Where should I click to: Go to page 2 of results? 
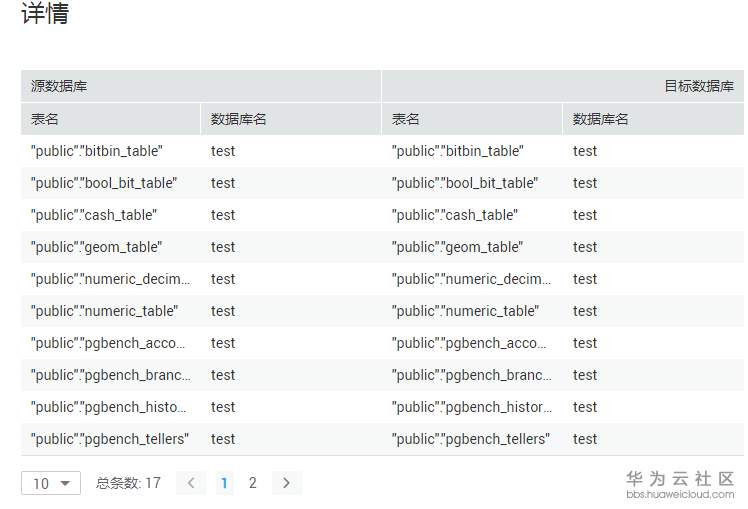click(x=253, y=483)
